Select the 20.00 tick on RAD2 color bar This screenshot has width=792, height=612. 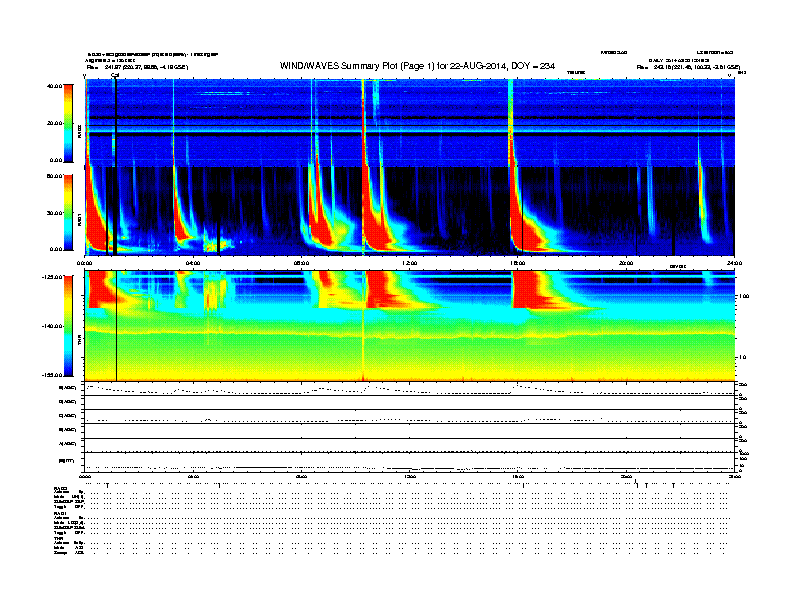tap(54, 123)
